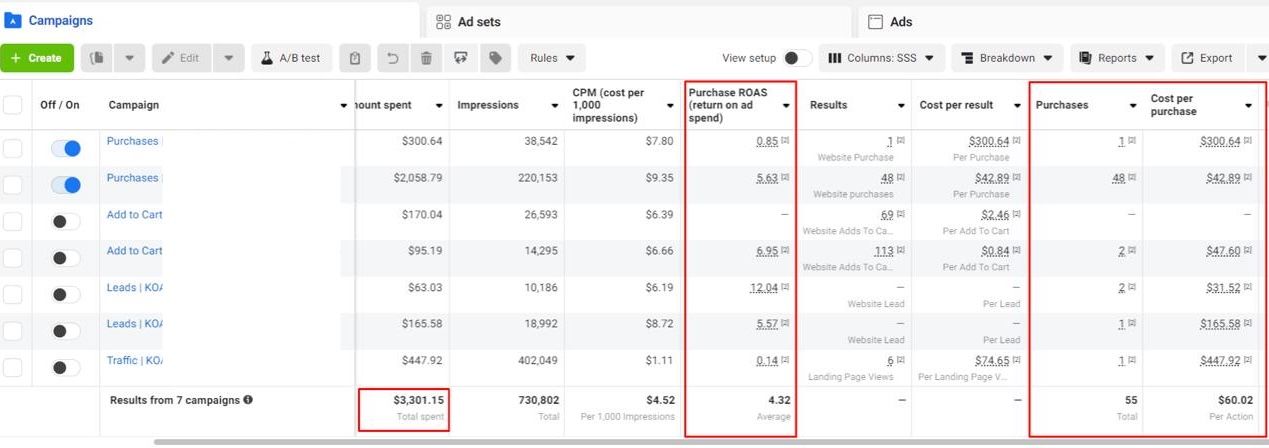Click the tag label icon in toolbar
This screenshot has width=1269, height=448.
[x=494, y=58]
